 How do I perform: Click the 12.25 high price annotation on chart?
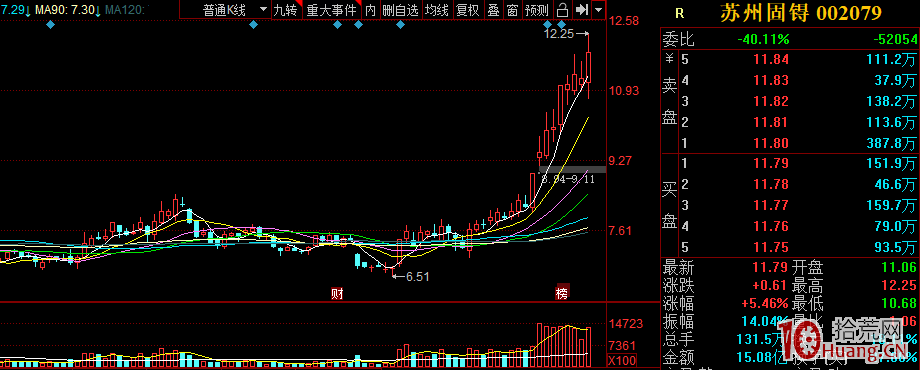558,34
